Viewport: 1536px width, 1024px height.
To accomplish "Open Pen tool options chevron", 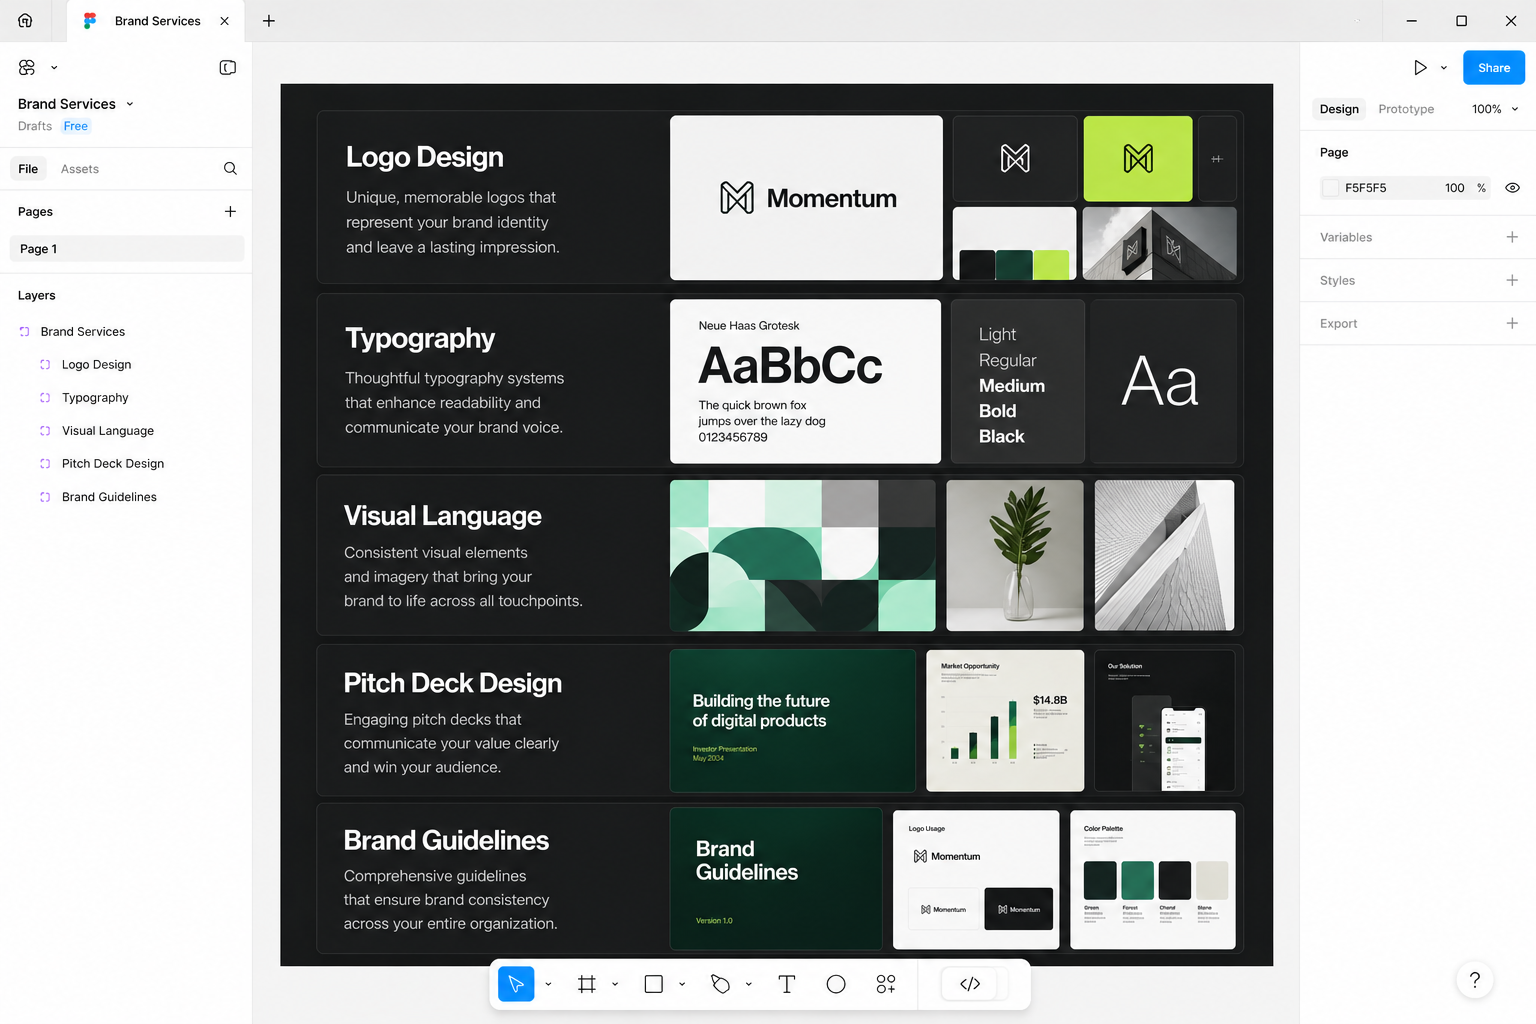I will point(748,984).
